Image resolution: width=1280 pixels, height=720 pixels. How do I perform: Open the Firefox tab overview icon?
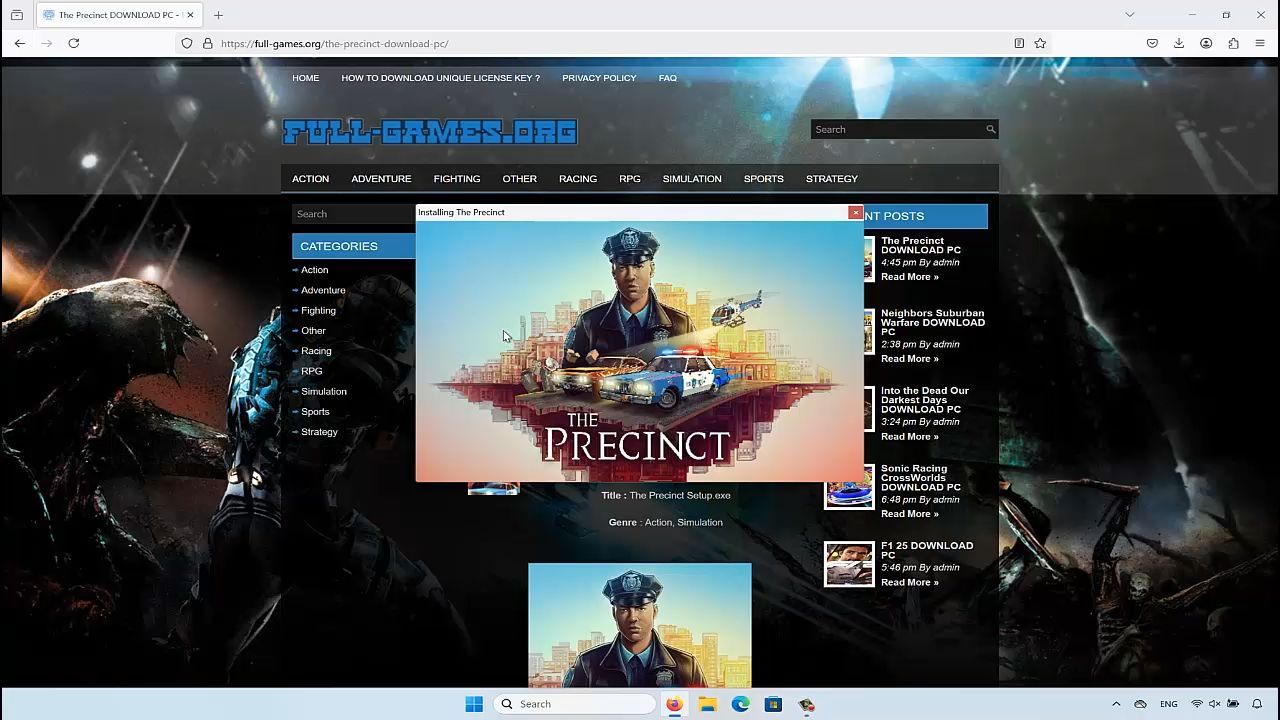[x=17, y=15]
